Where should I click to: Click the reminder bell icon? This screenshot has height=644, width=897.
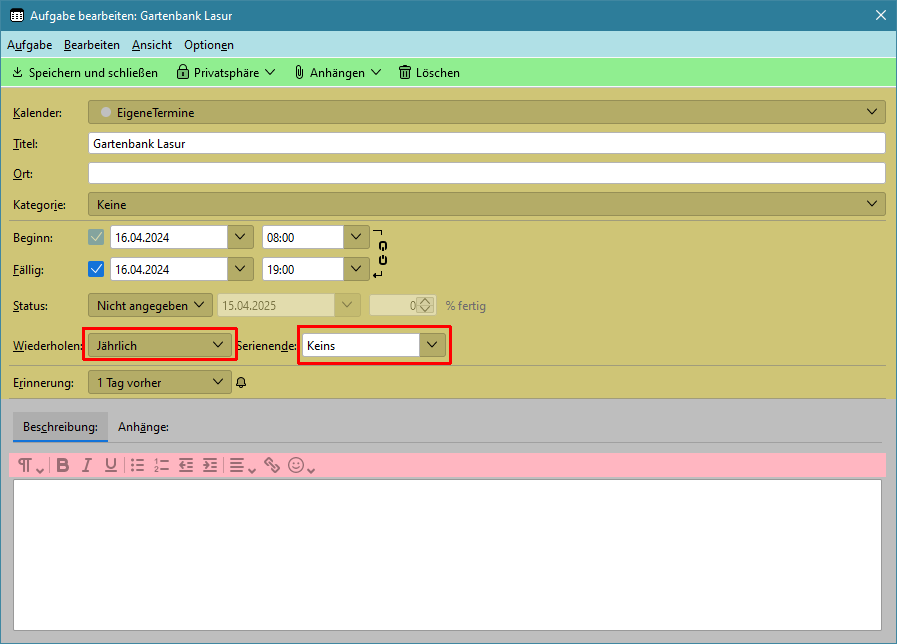pyautogui.click(x=240, y=382)
